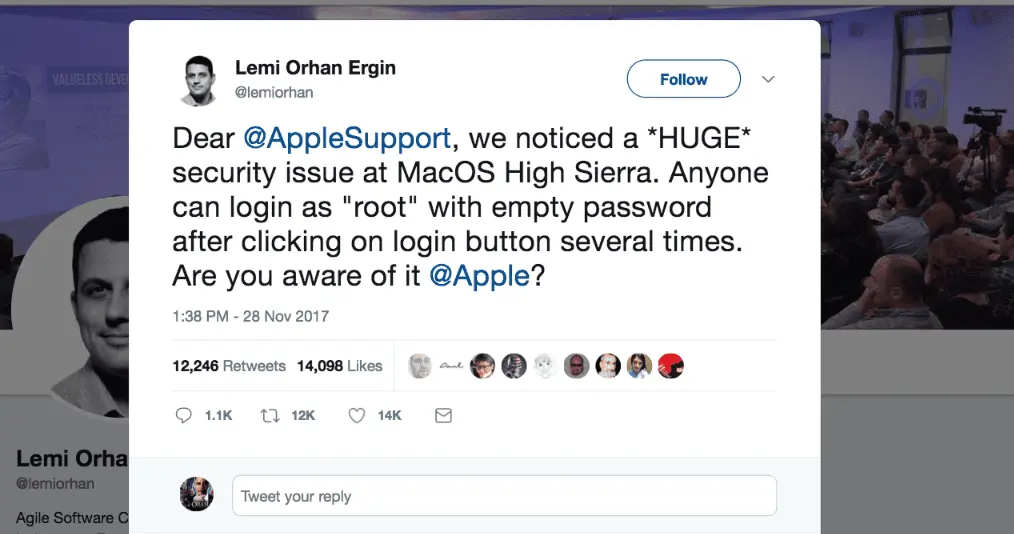Viewport: 1014px width, 534px height.
Task: Click the red liker avatar at end
Action: pyautogui.click(x=670, y=366)
